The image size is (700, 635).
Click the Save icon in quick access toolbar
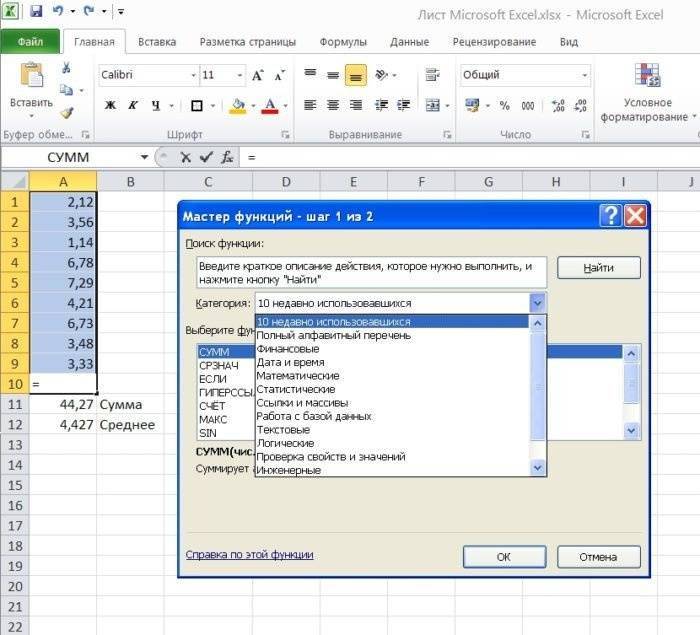[x=37, y=12]
